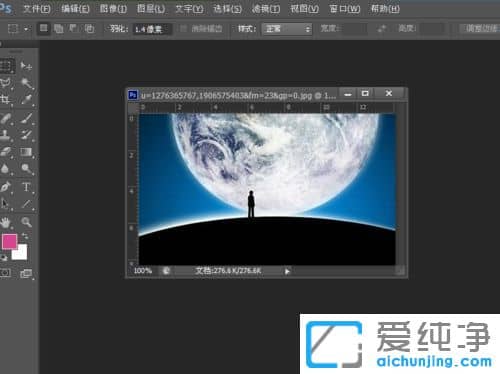Open the 滤镜(T) menu

coord(266,9)
